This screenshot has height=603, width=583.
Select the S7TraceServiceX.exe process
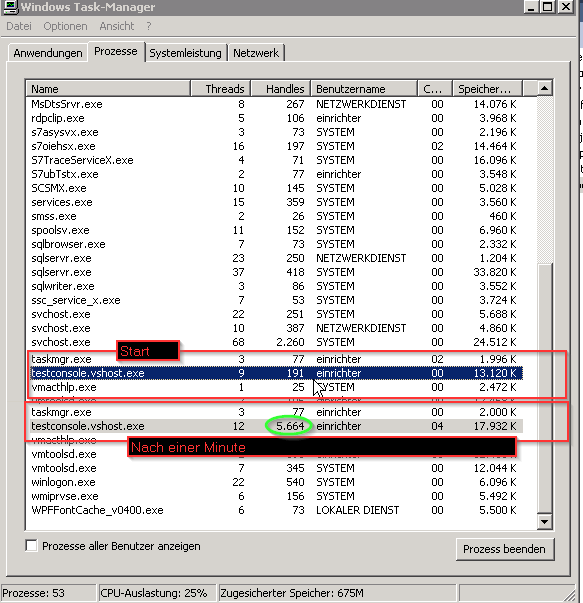(x=274, y=160)
